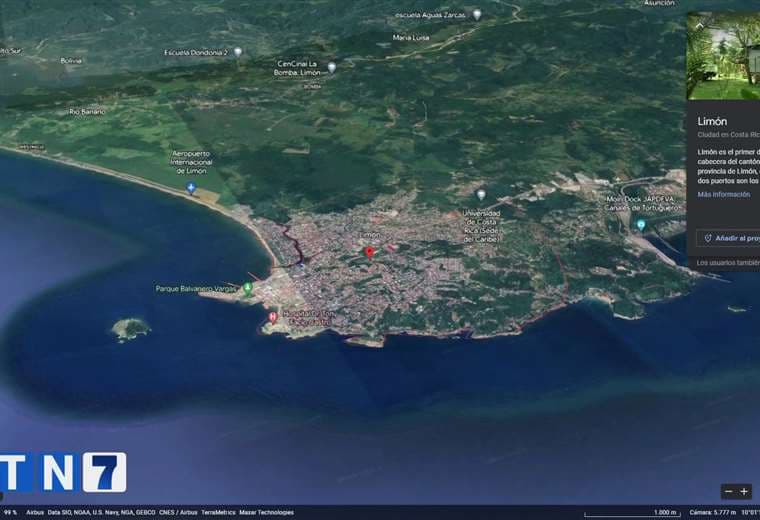The width and height of the screenshot is (760, 520).
Task: Click the Escuela Dondonia 2 marker
Action: 238,51
